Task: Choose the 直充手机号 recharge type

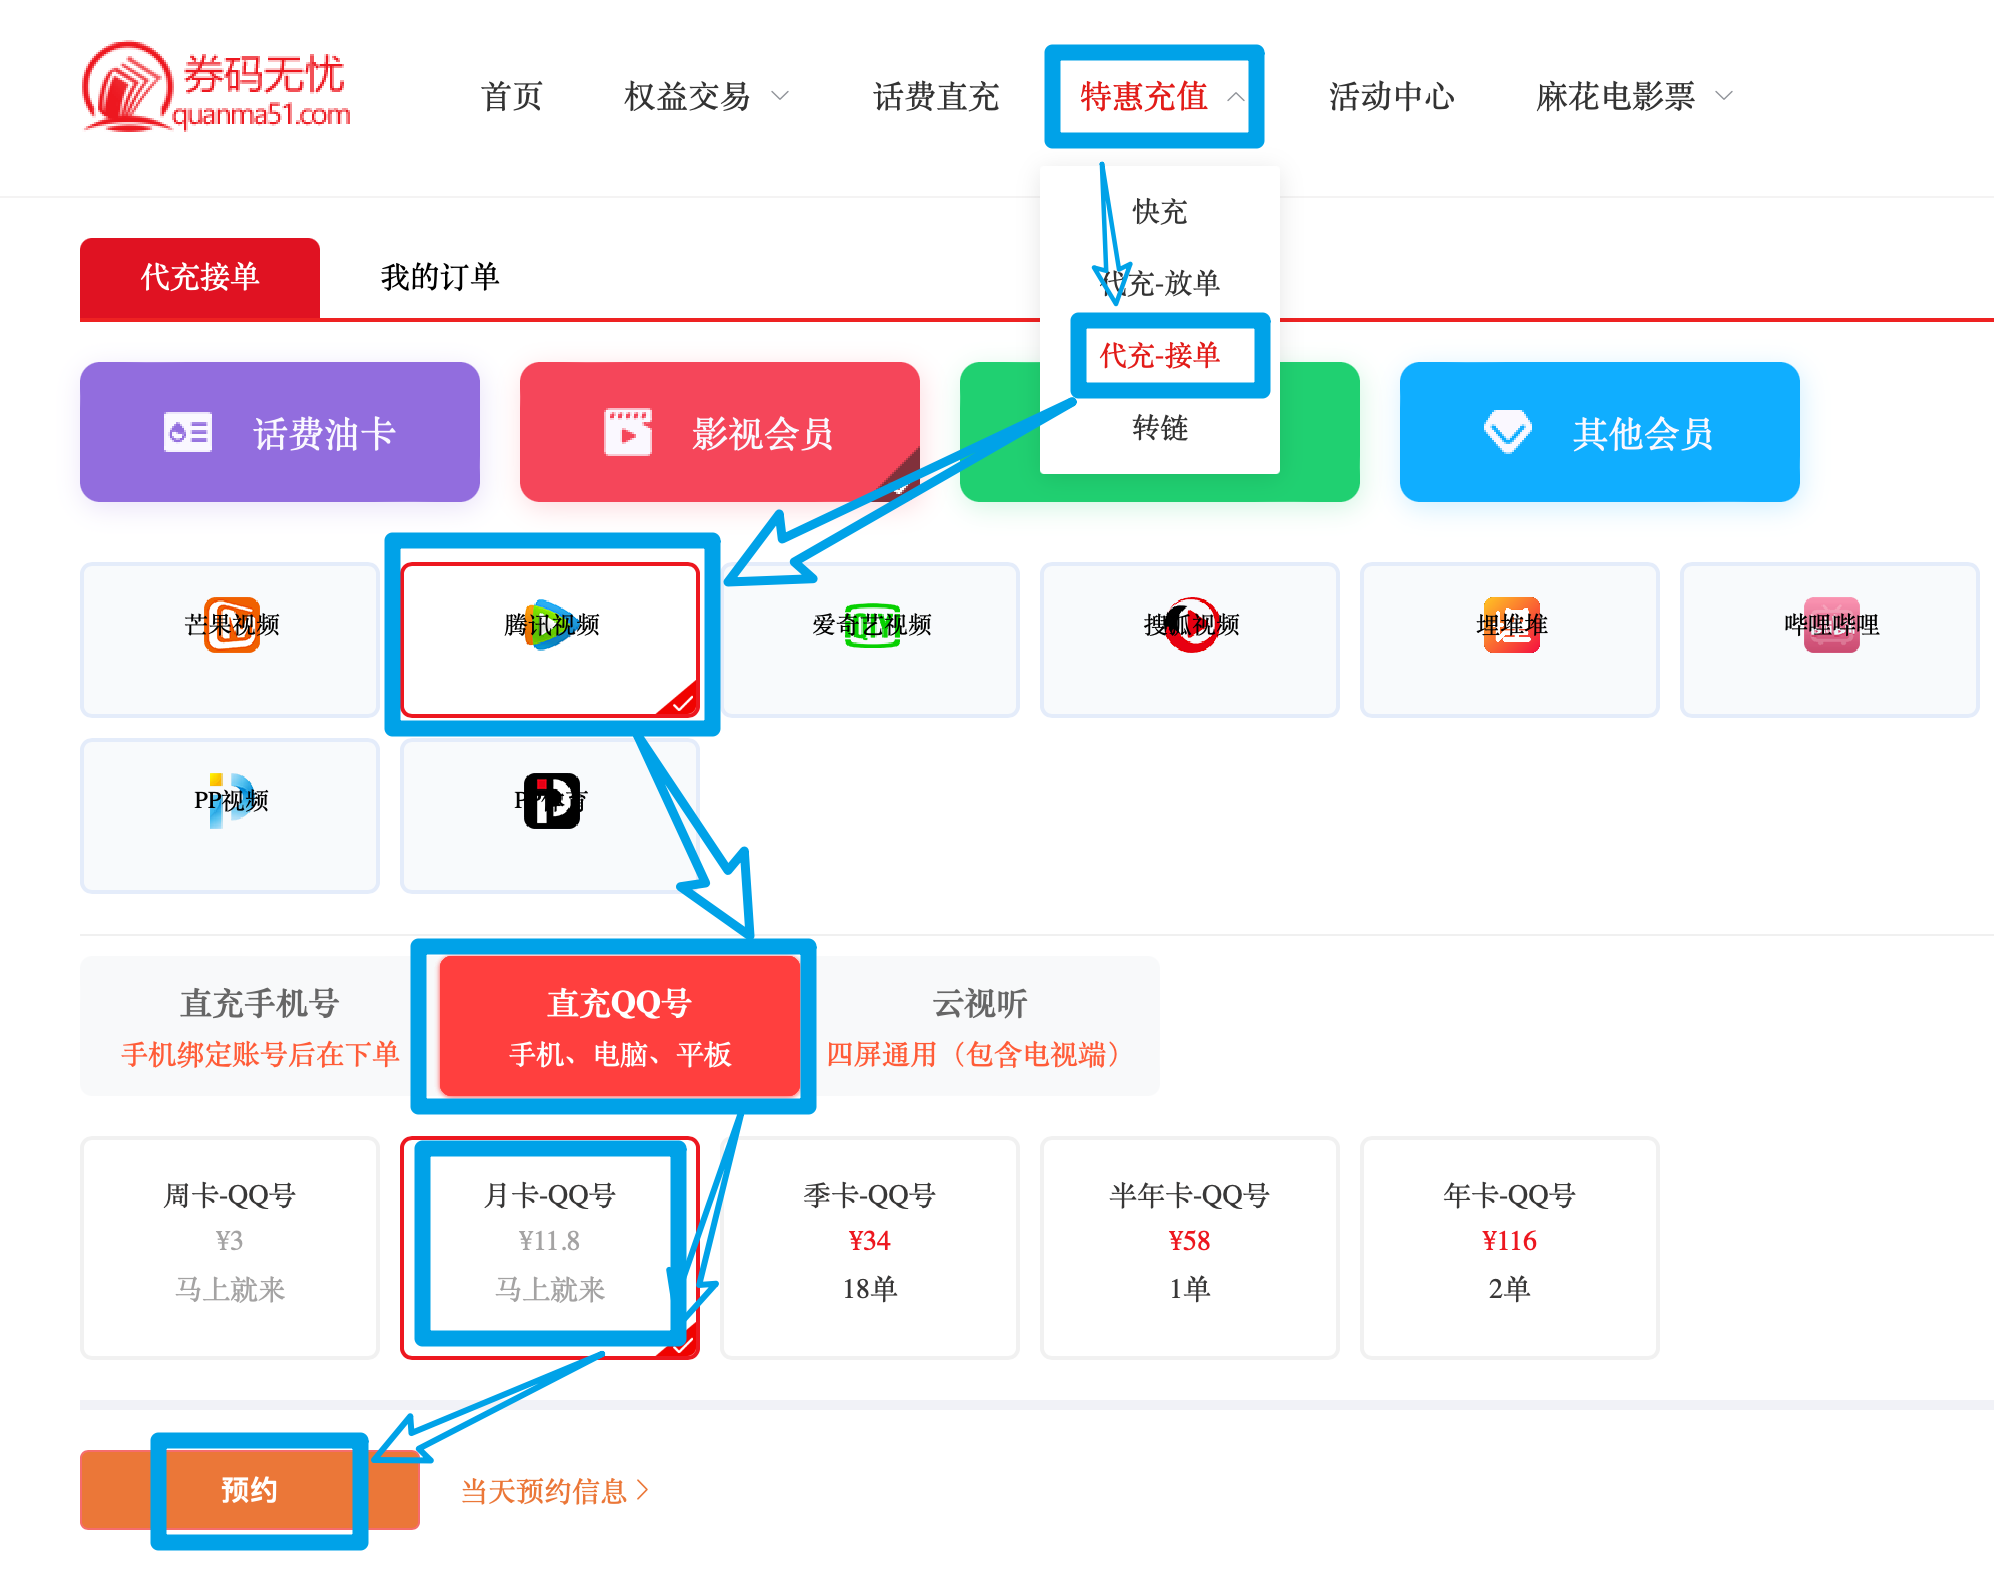Action: 260,1026
